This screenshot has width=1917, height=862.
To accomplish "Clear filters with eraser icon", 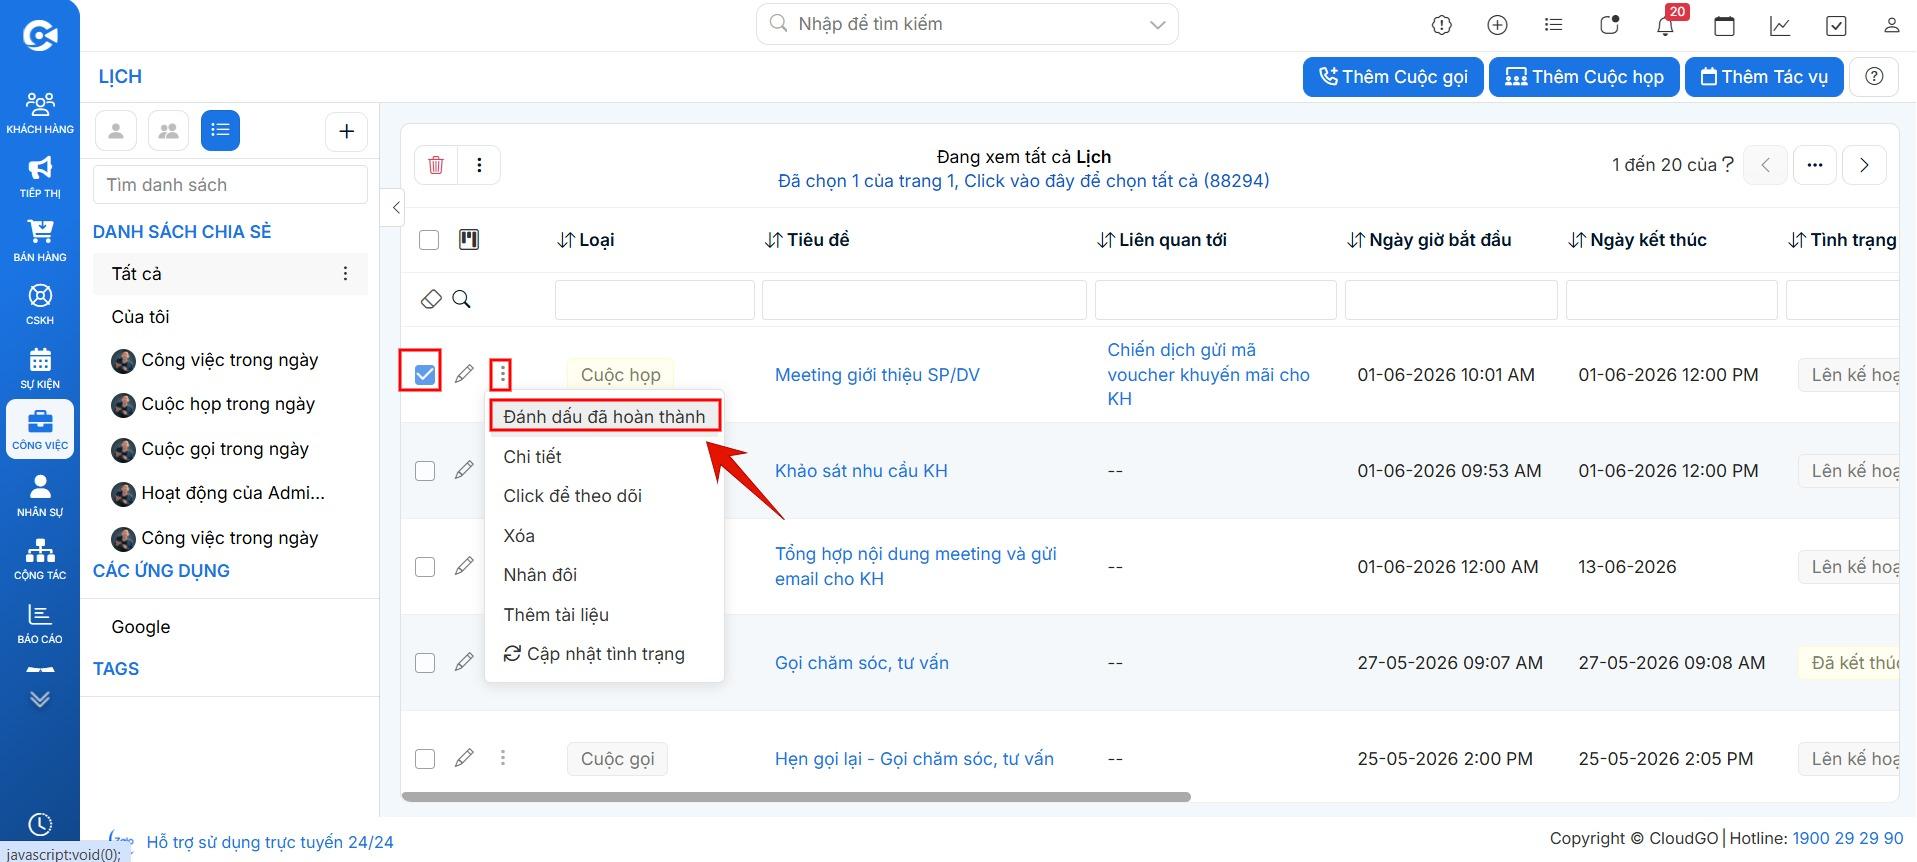I will [x=431, y=299].
